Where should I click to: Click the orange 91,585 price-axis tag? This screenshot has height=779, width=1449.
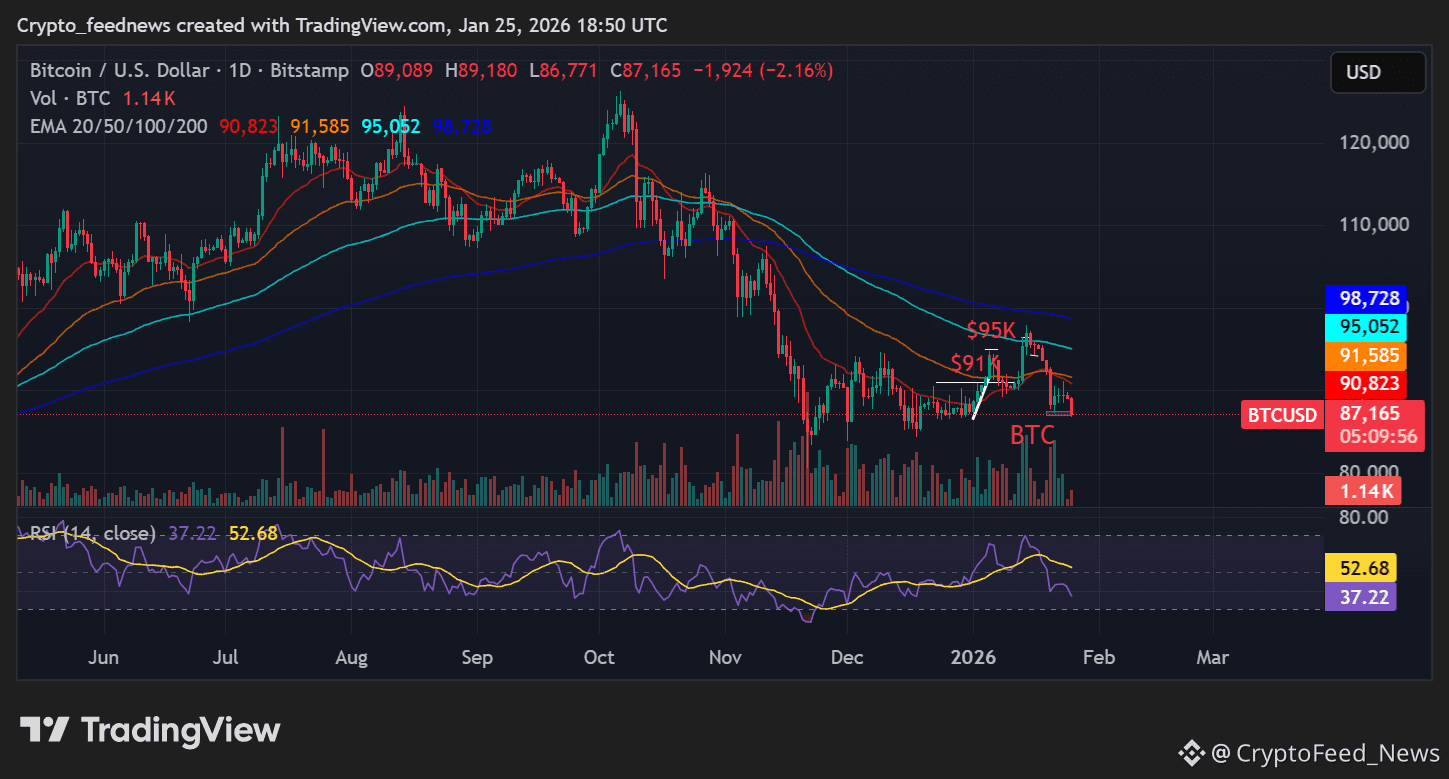click(x=1365, y=355)
